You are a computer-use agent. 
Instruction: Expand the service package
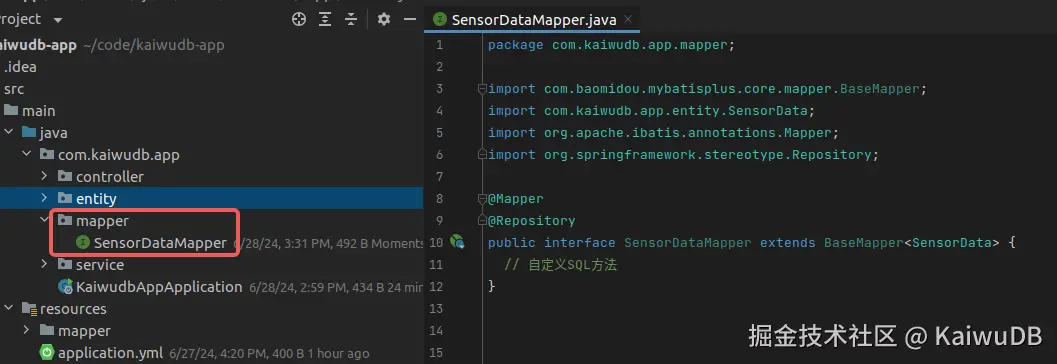44,264
